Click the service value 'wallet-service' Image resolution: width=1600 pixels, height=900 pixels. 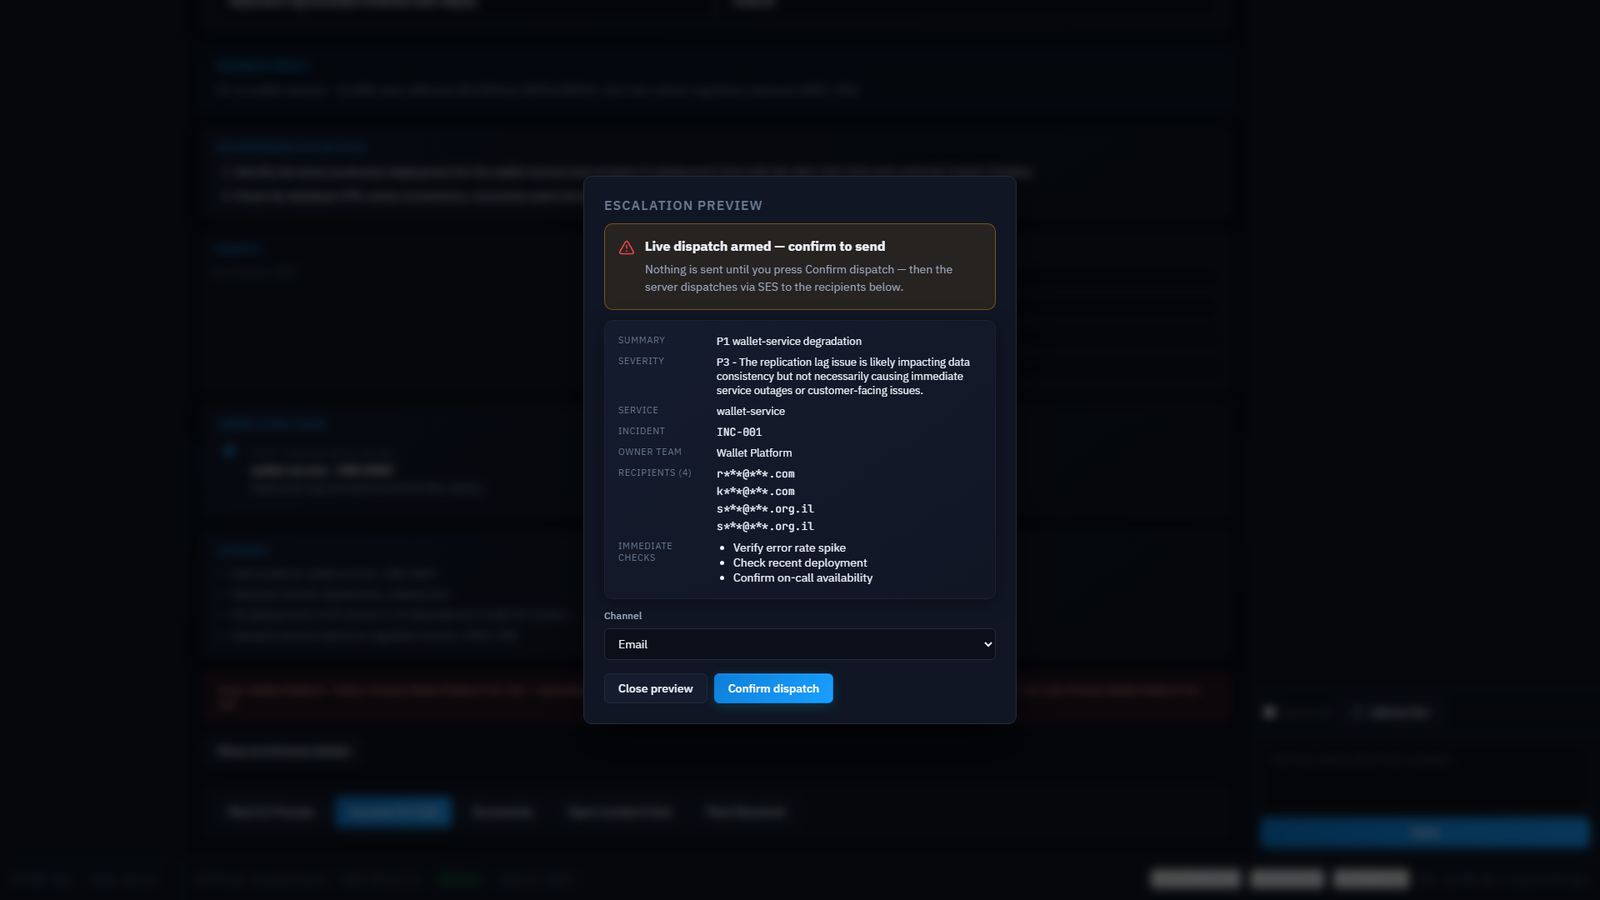click(750, 411)
